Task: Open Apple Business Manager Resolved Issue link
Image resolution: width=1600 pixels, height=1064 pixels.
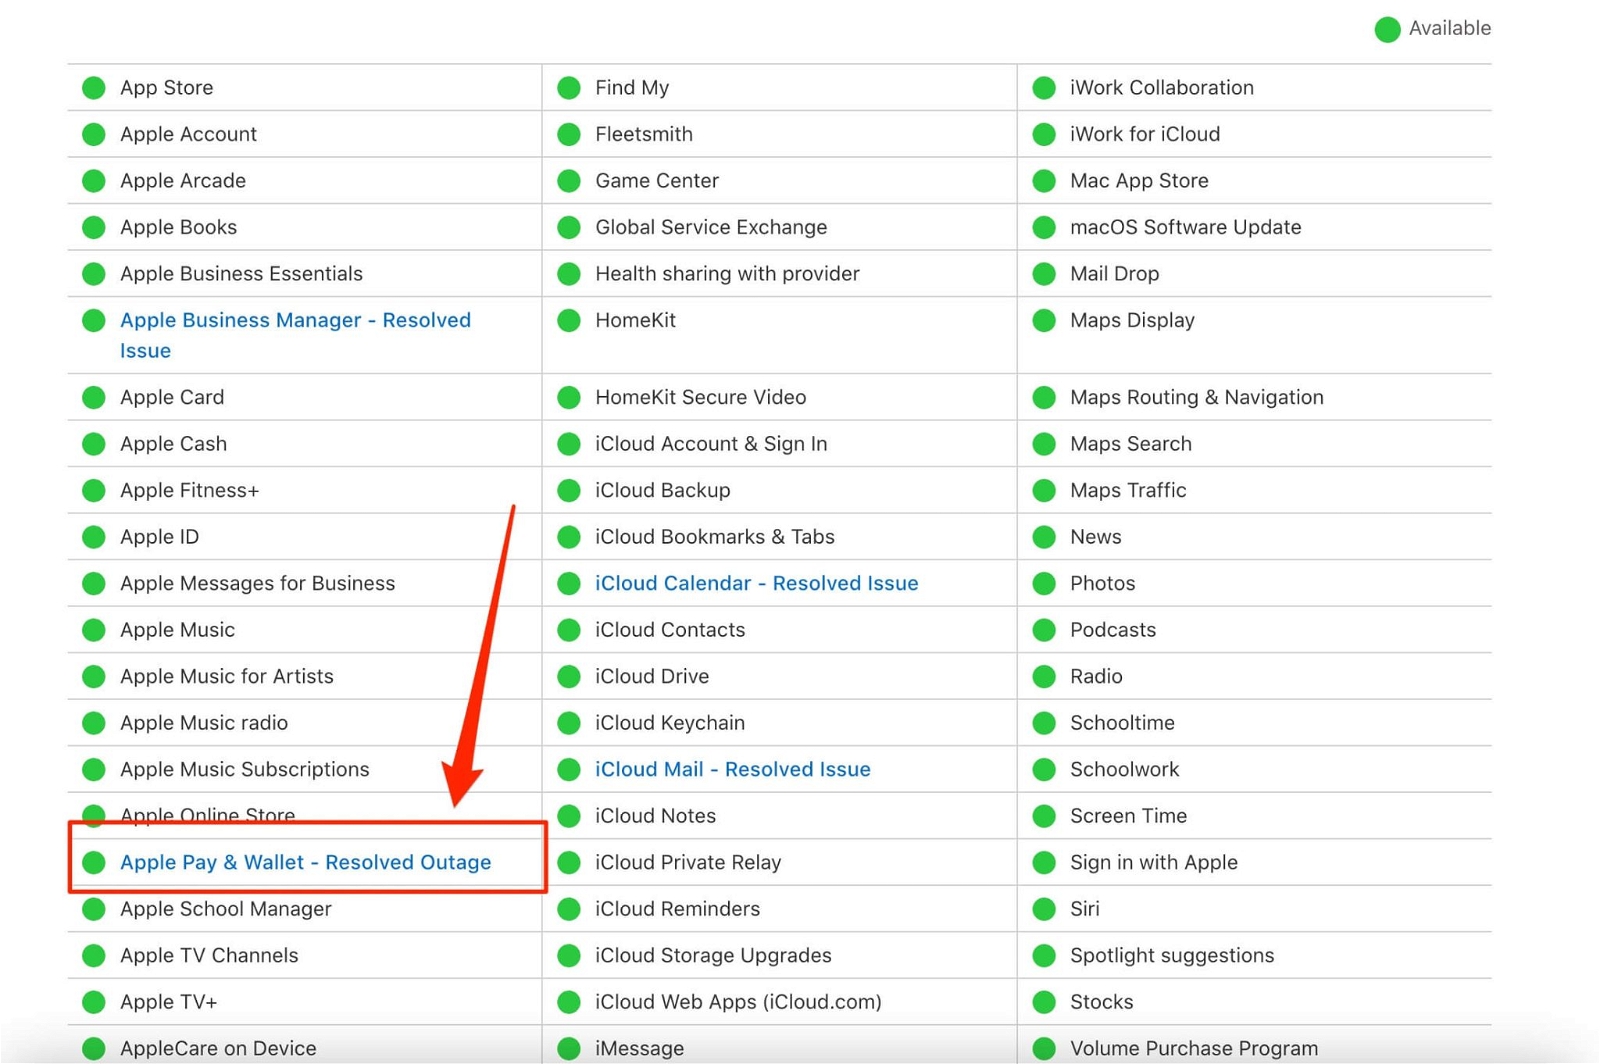Action: point(295,335)
